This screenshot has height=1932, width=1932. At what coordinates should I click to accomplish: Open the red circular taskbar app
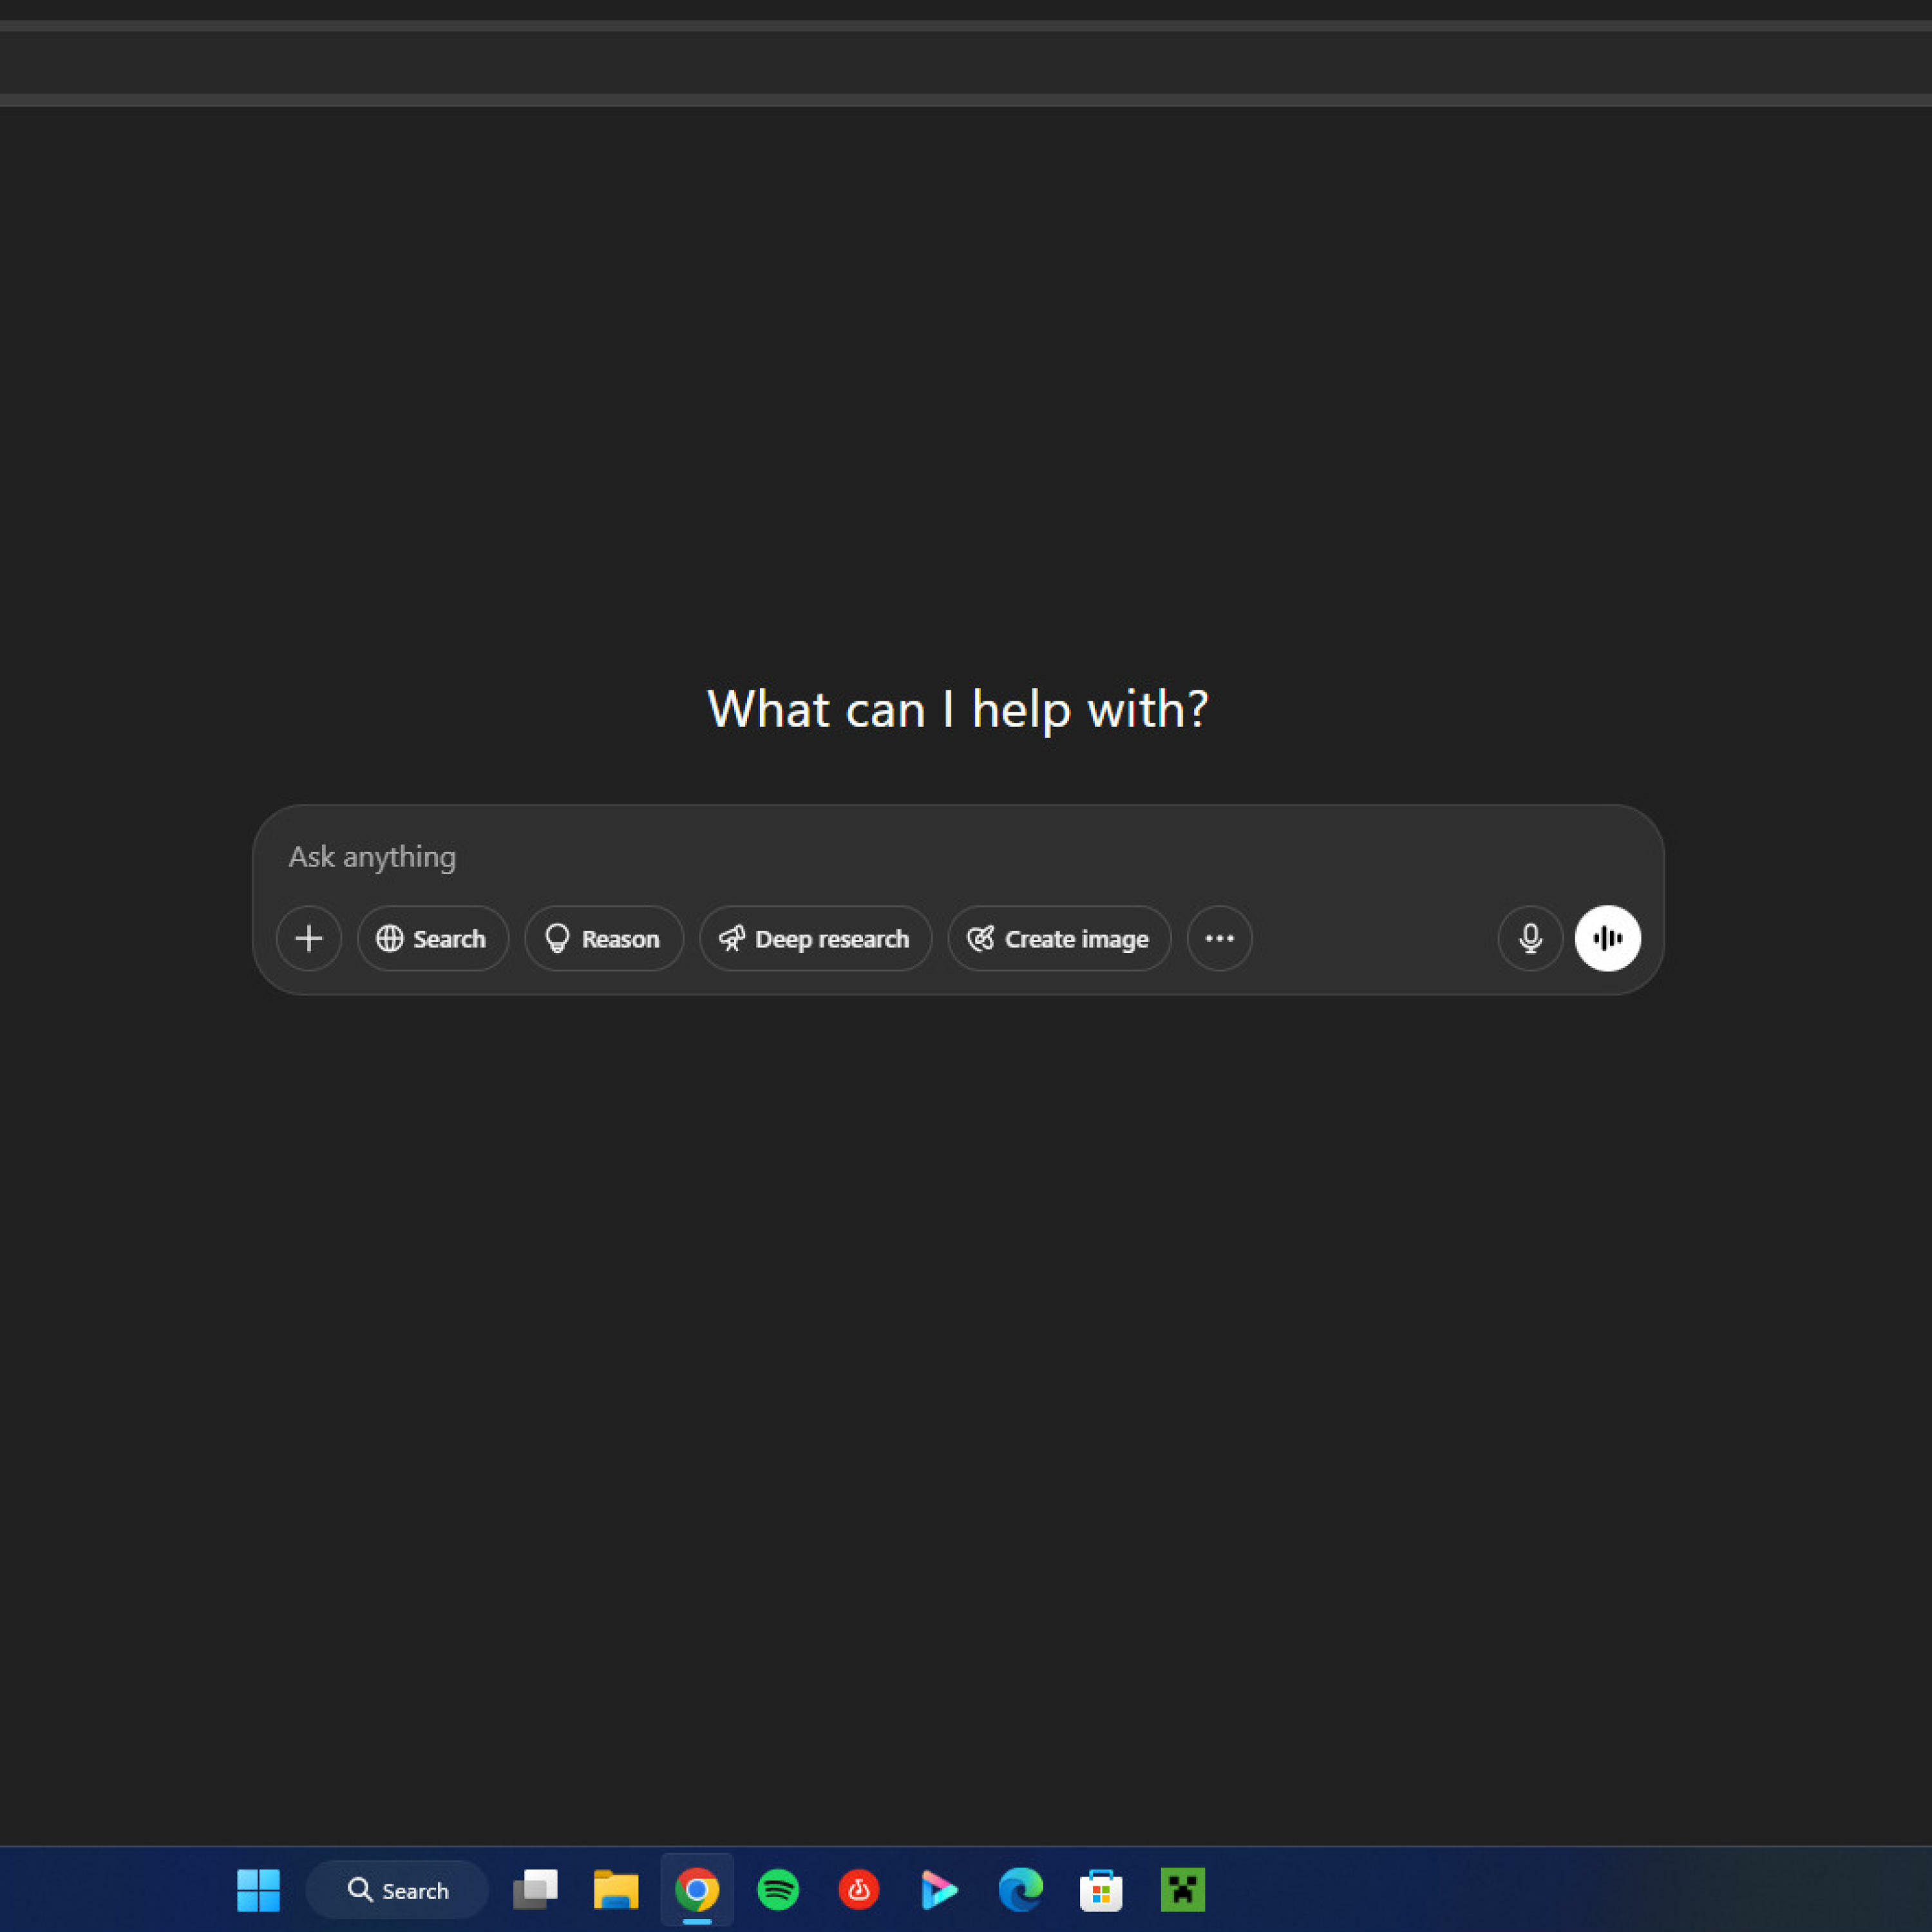pos(859,1890)
